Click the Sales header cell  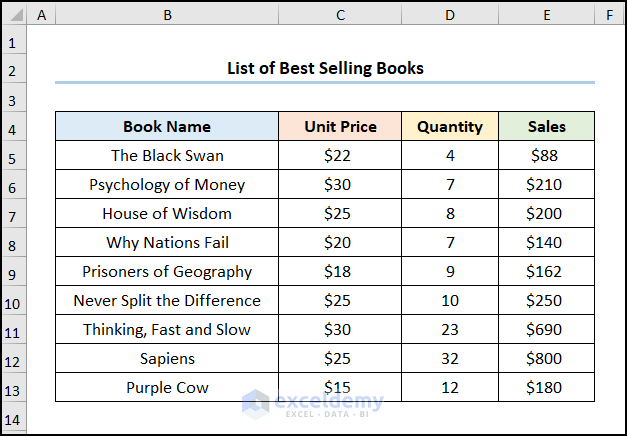[546, 127]
